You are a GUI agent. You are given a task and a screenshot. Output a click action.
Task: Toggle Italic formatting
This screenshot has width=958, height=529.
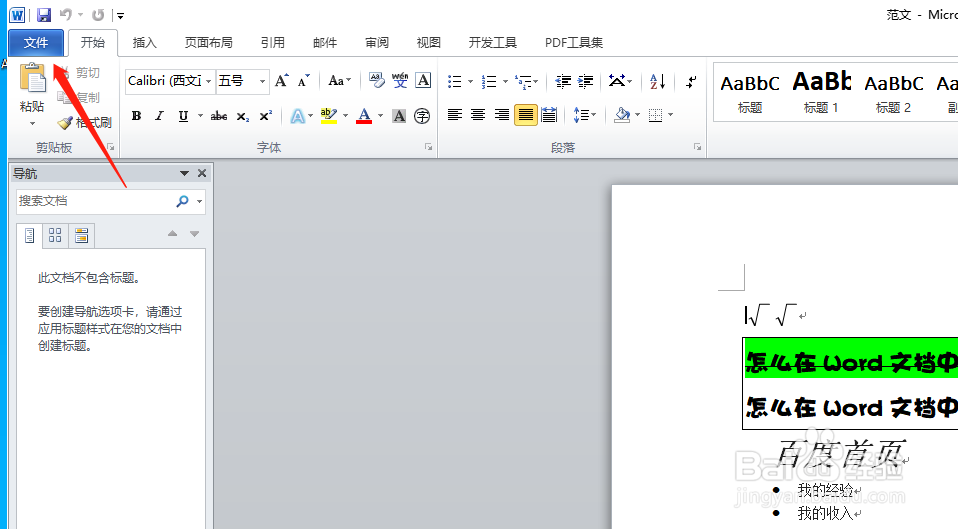(x=159, y=116)
